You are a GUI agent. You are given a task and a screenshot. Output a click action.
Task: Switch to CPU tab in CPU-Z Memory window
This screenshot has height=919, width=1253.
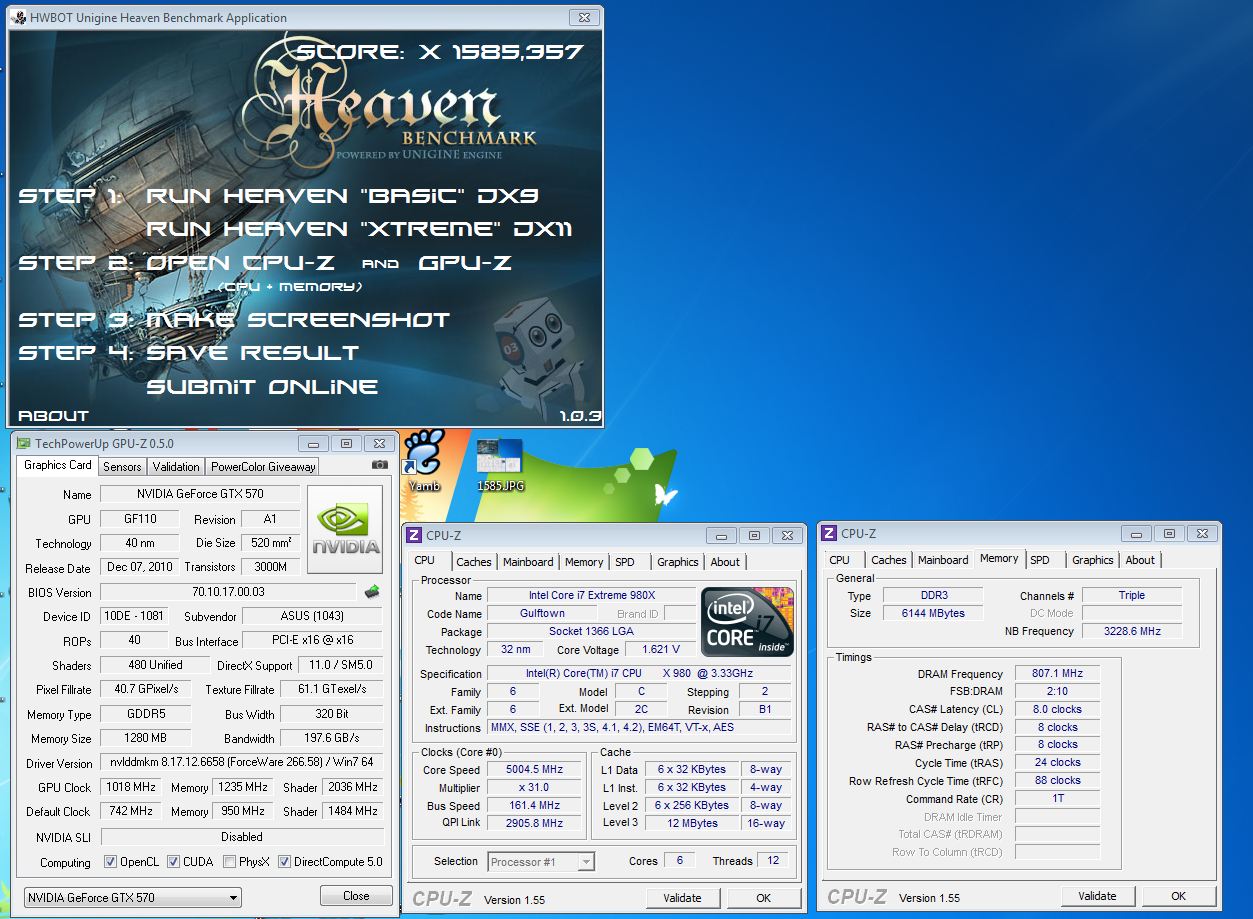(x=840, y=560)
